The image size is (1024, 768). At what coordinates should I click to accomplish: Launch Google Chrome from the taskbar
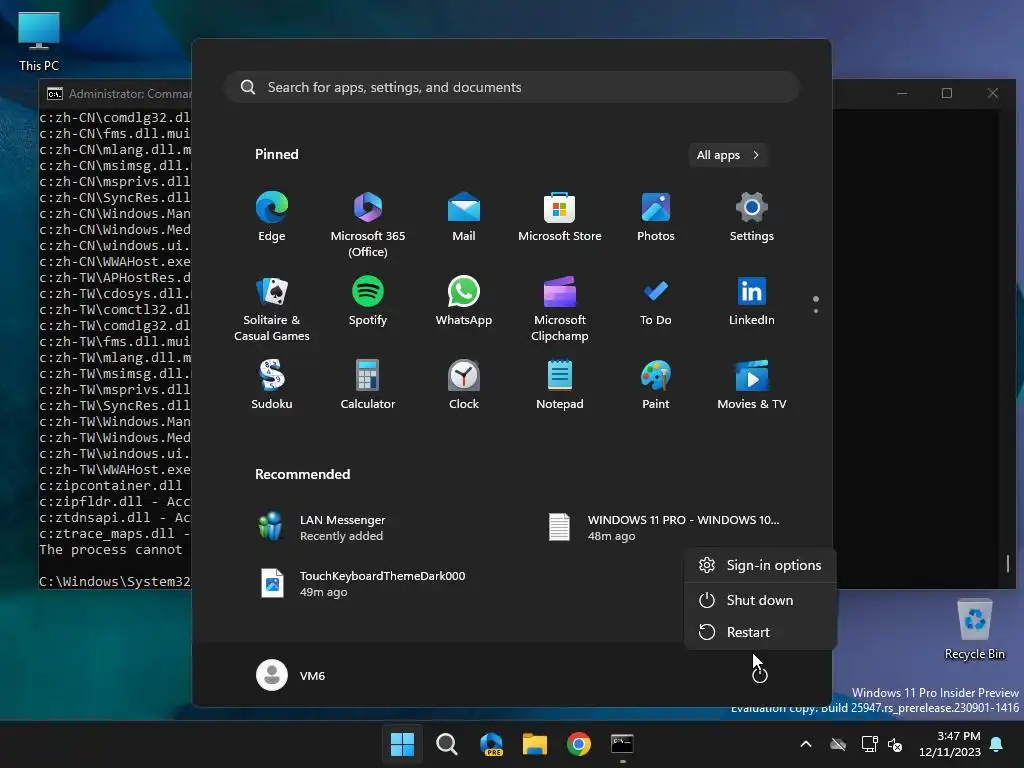coord(579,744)
